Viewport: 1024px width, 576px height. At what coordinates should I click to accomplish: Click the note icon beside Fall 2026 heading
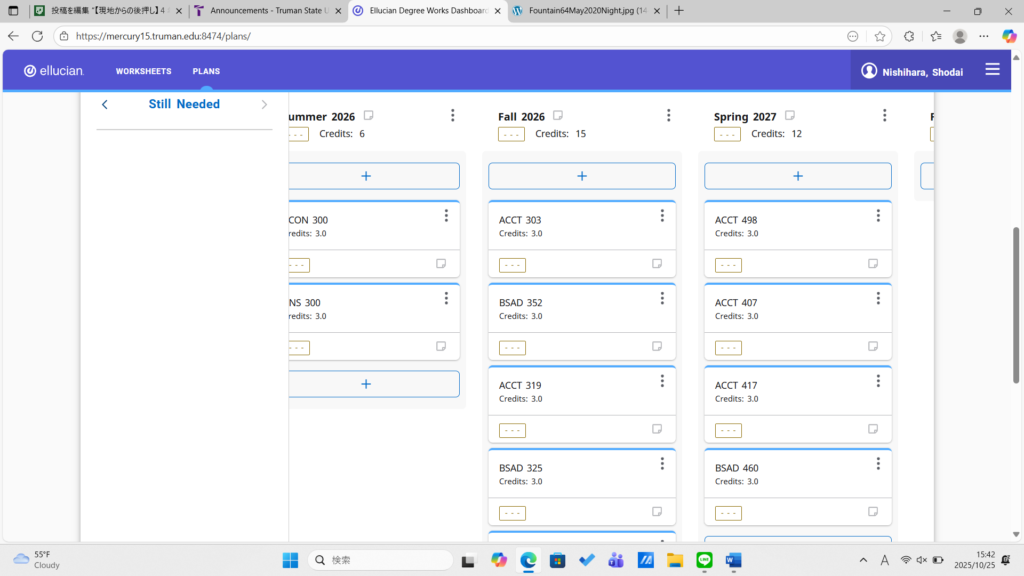tap(558, 116)
